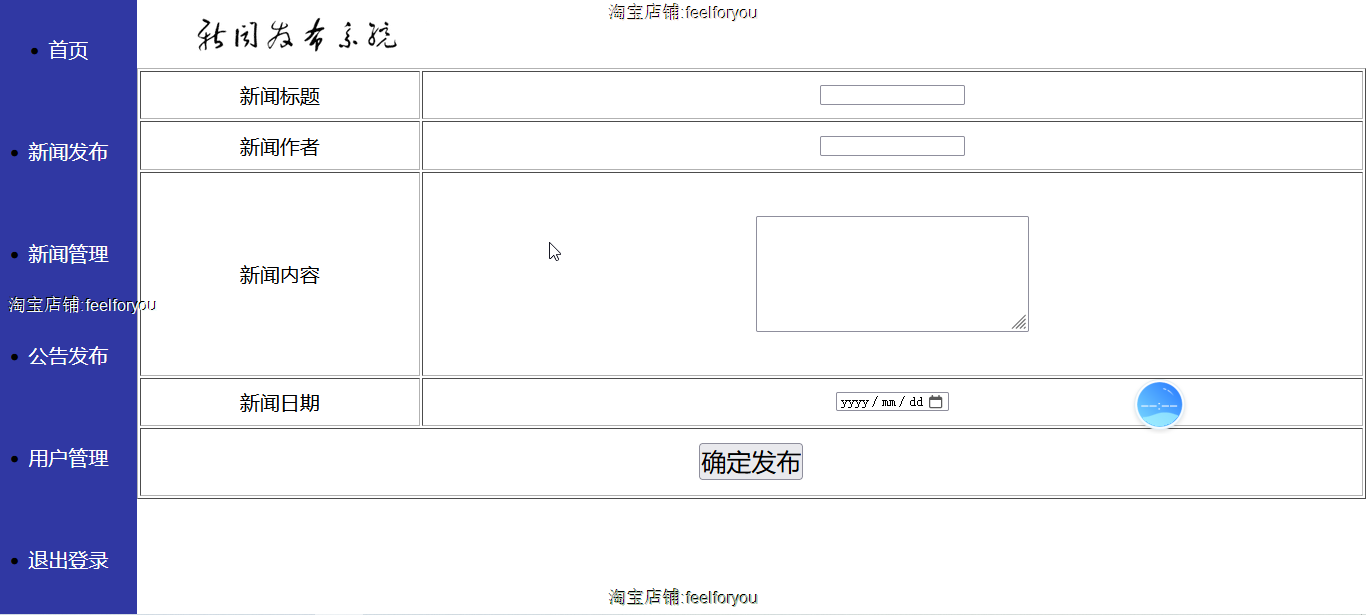
Task: Click inside the 新闻内容 textarea
Action: (x=892, y=274)
